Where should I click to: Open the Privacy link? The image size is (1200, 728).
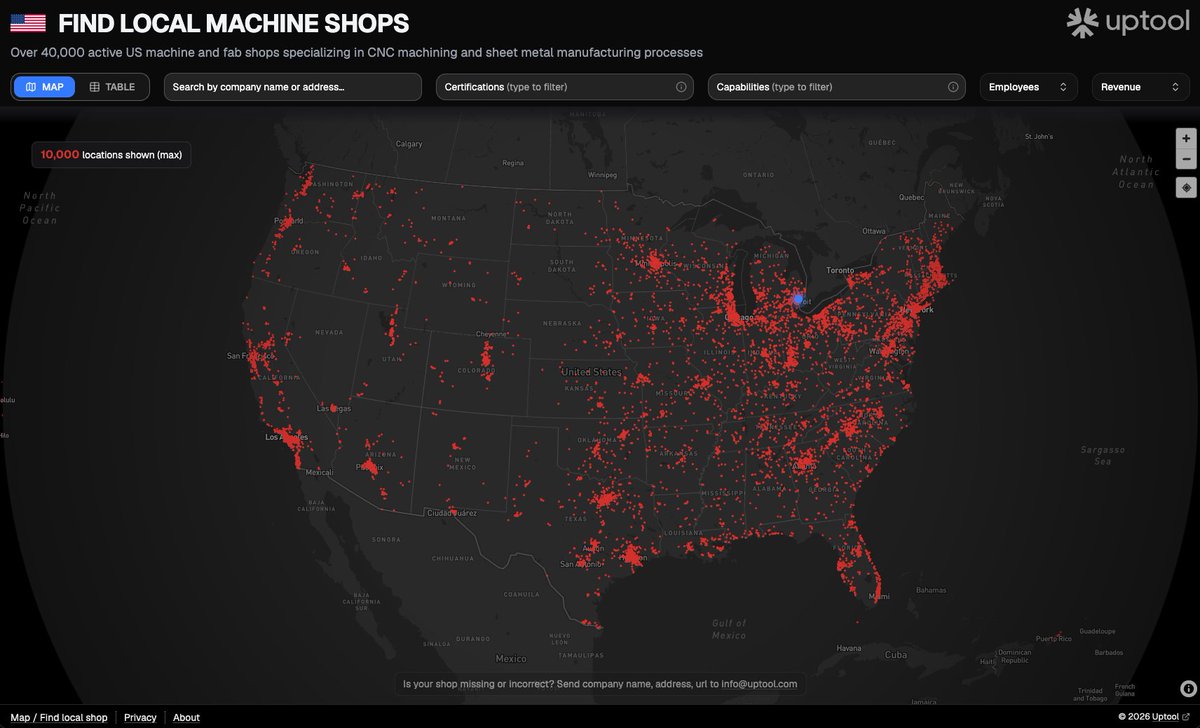click(x=140, y=717)
